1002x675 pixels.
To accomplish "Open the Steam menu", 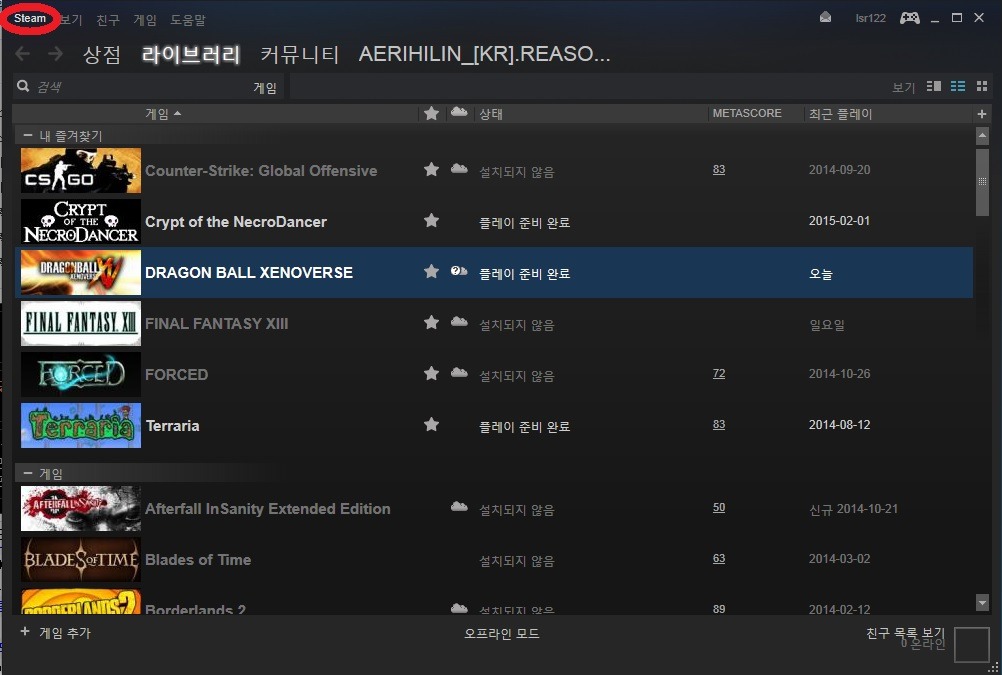I will click(x=30, y=19).
